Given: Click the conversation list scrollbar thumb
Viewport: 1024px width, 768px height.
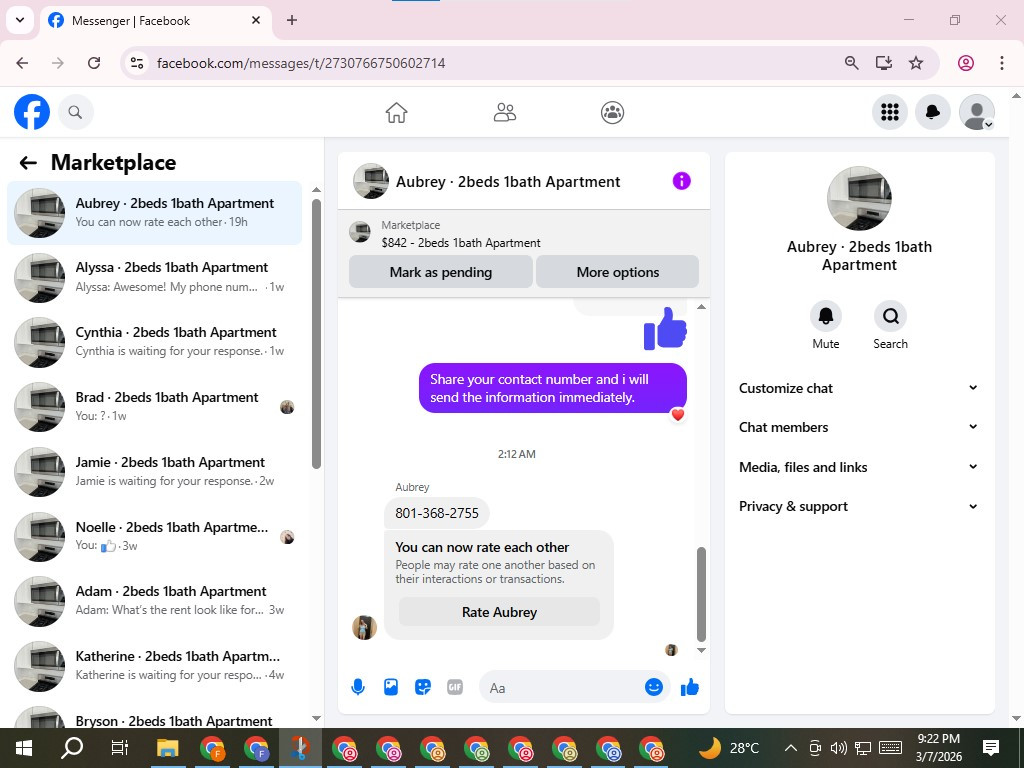Looking at the screenshot, I should pyautogui.click(x=316, y=333).
